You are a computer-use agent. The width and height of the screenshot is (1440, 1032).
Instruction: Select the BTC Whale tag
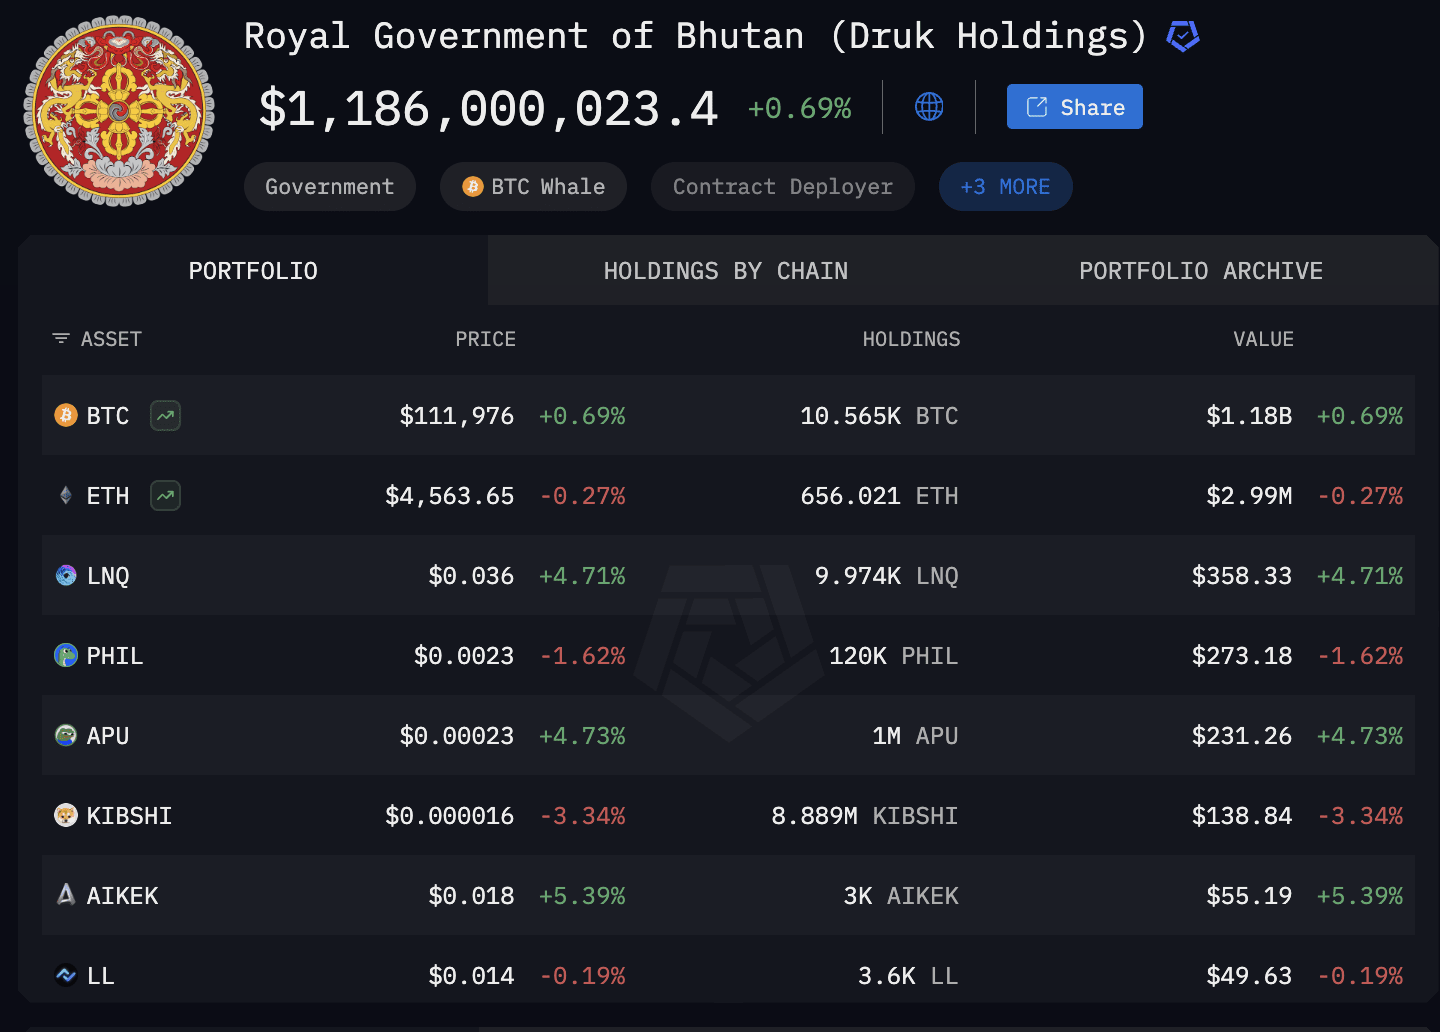point(534,187)
